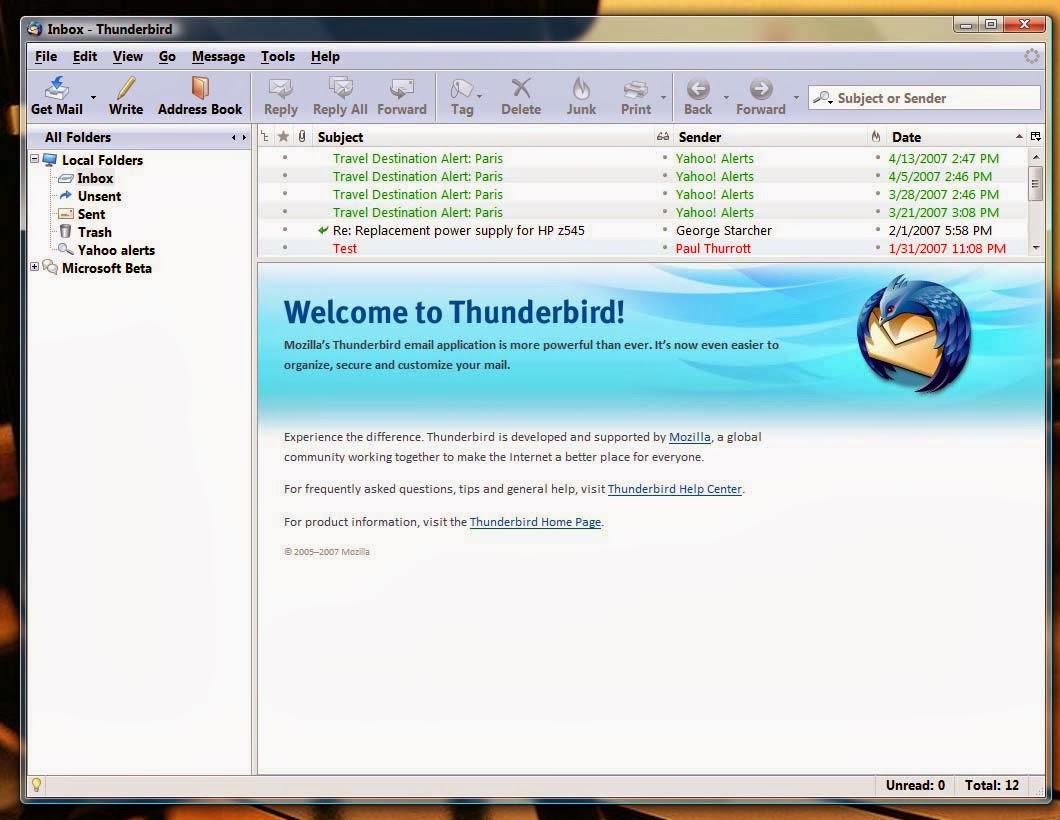
Task: Expand the Microsoft Beta folder
Action: click(x=35, y=268)
